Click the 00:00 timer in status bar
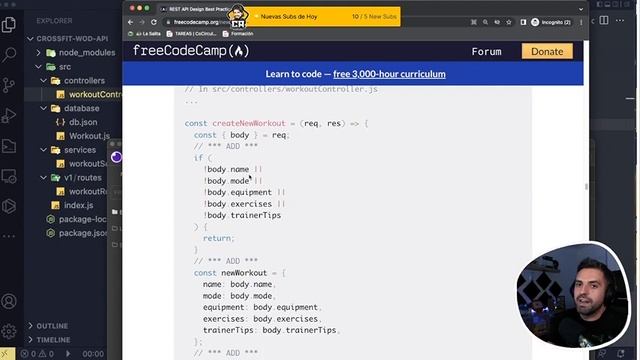This screenshot has width=640, height=360. coord(93,354)
